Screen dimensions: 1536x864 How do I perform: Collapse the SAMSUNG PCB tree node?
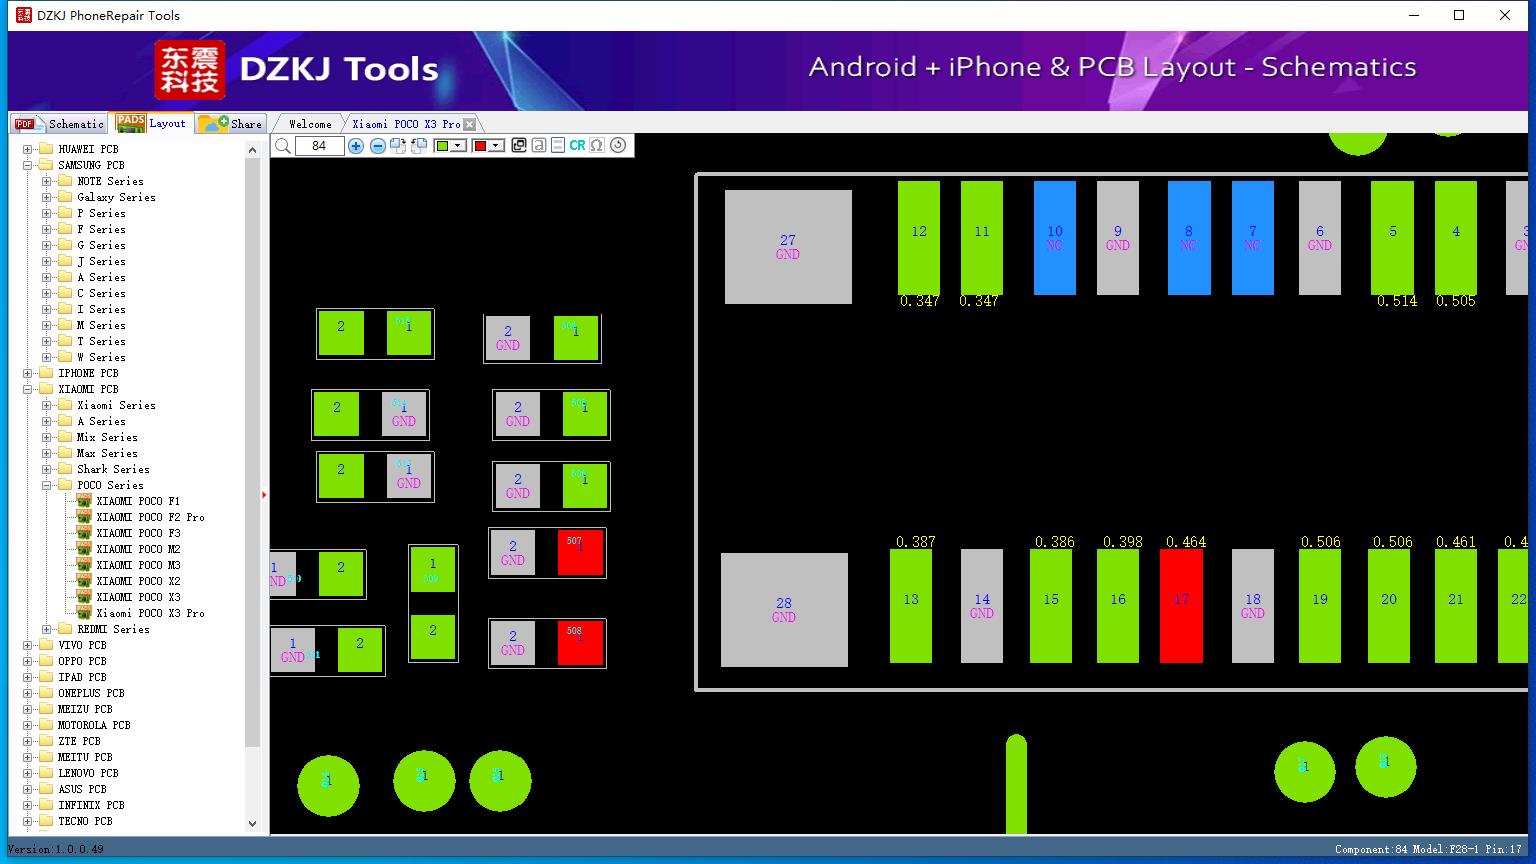pos(28,165)
